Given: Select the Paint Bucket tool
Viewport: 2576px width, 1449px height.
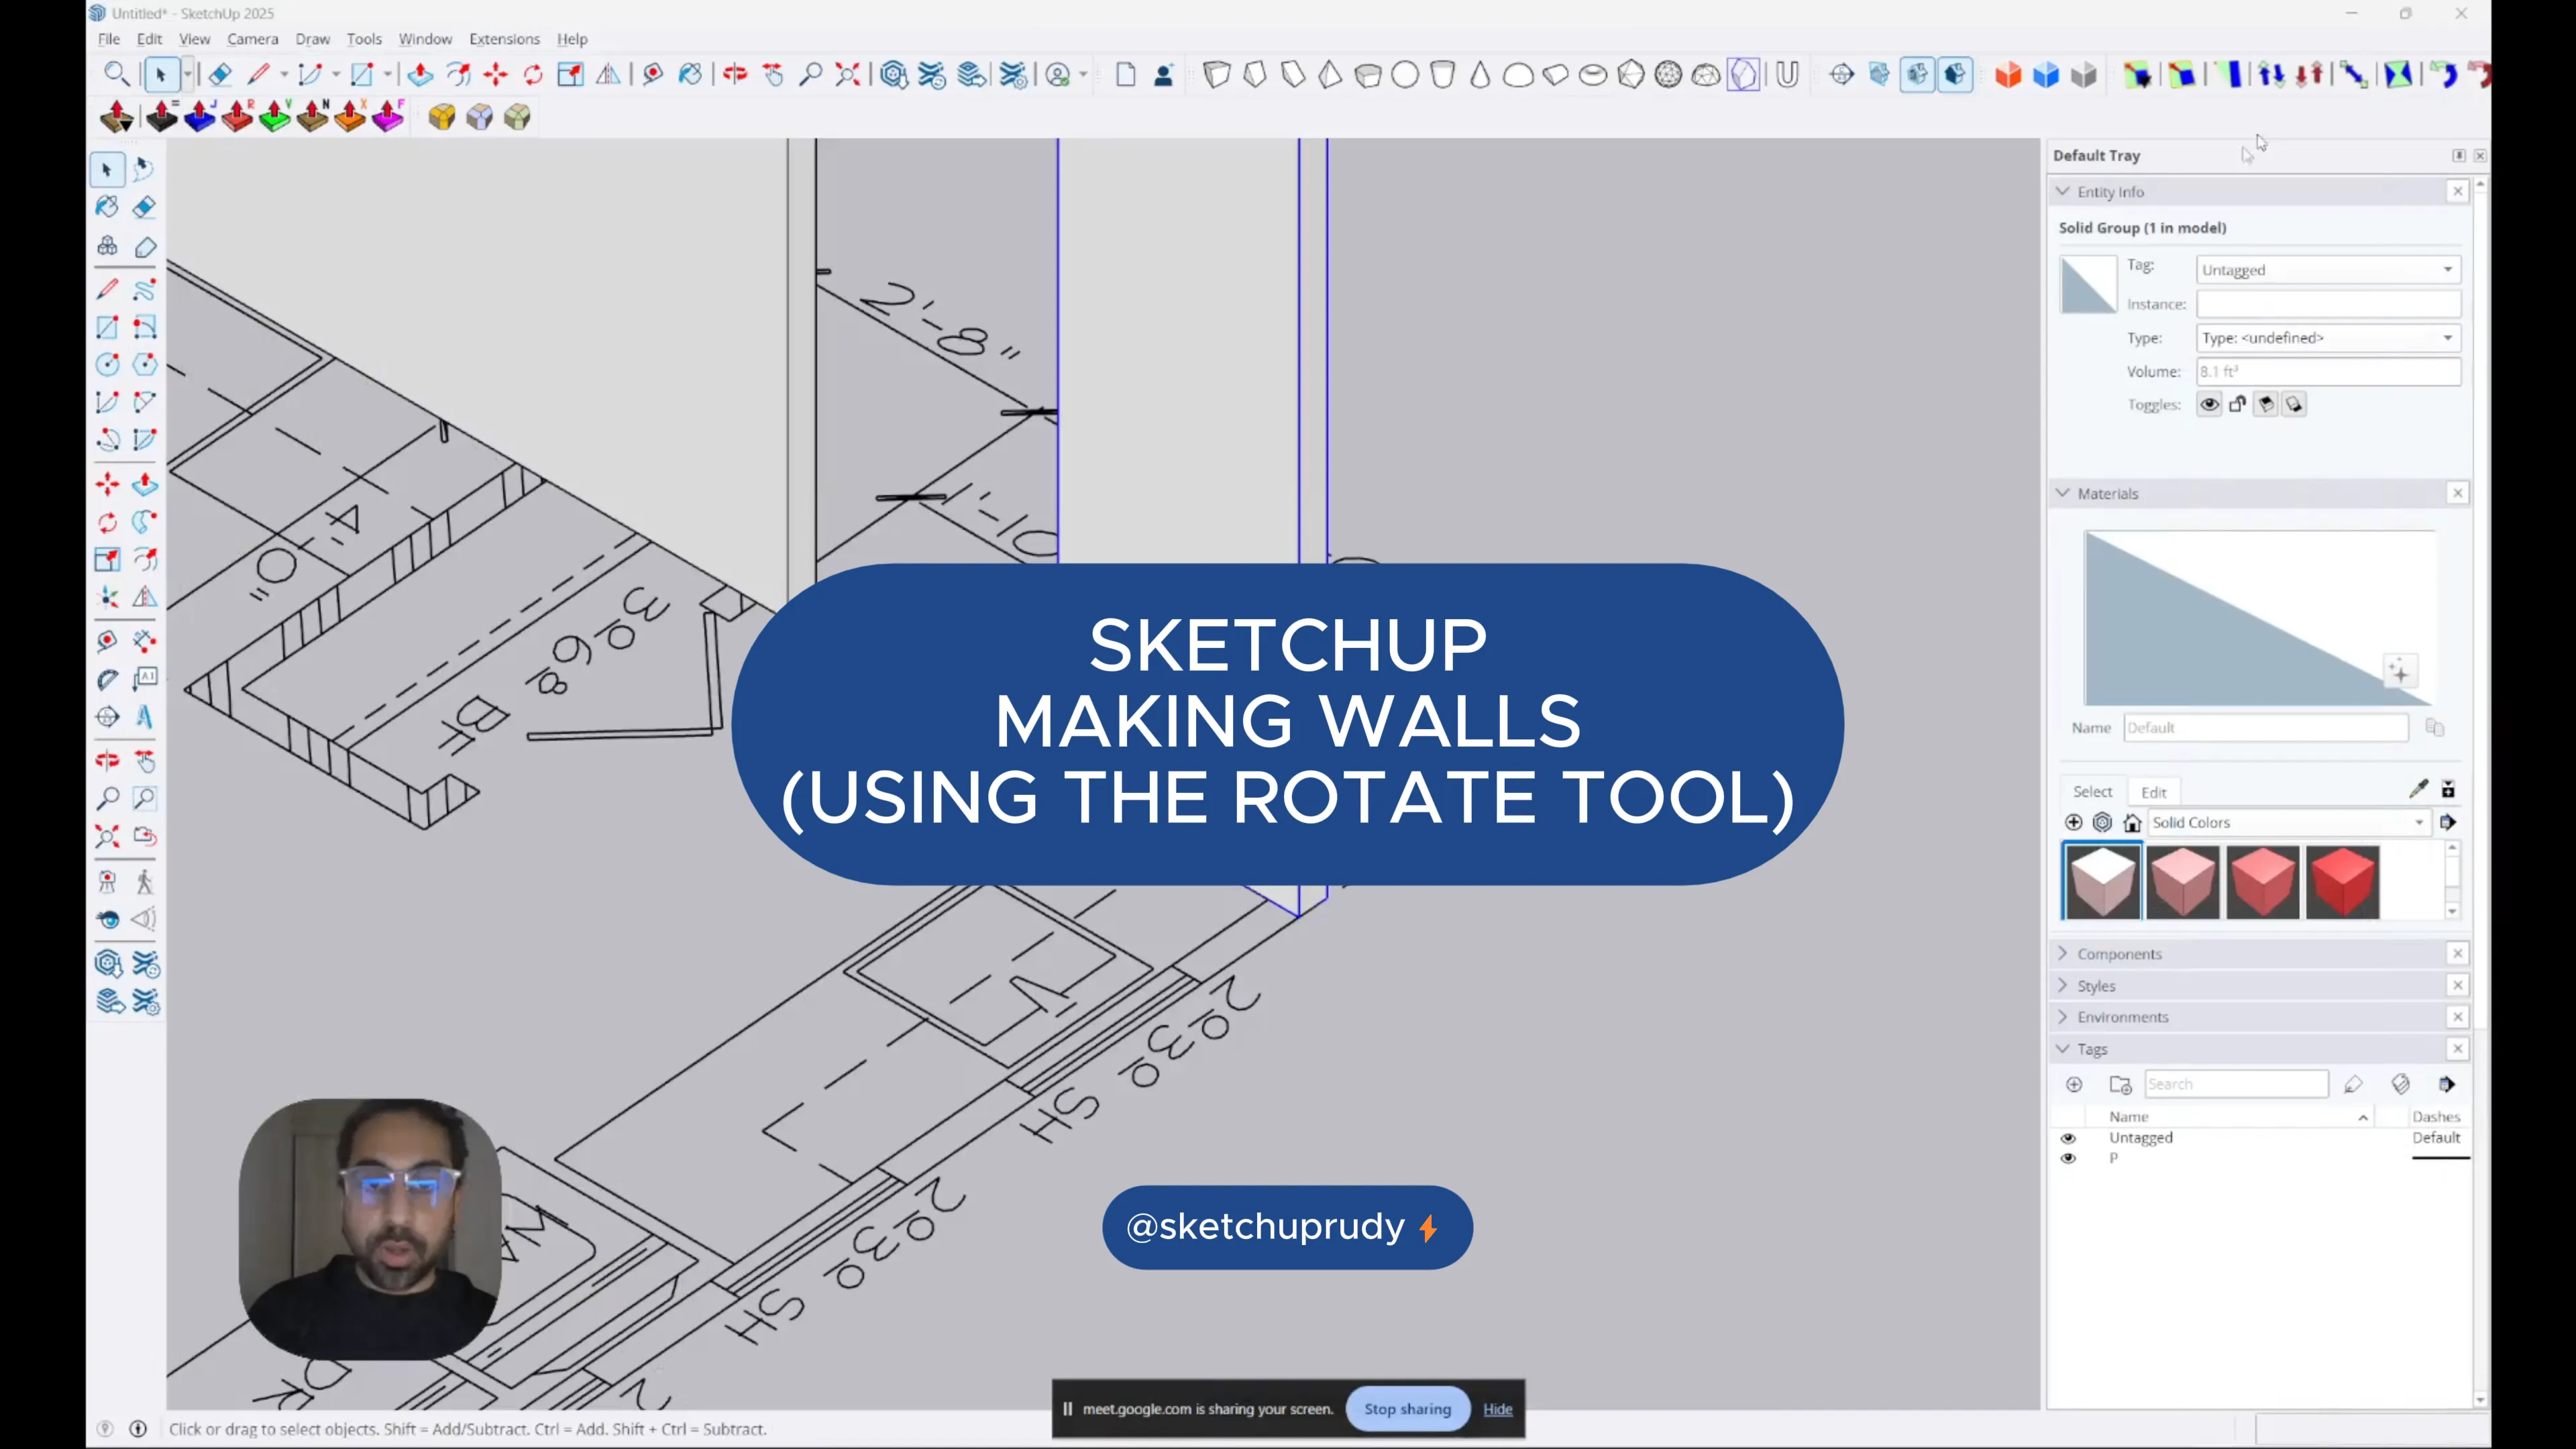Looking at the screenshot, I should pyautogui.click(x=107, y=207).
